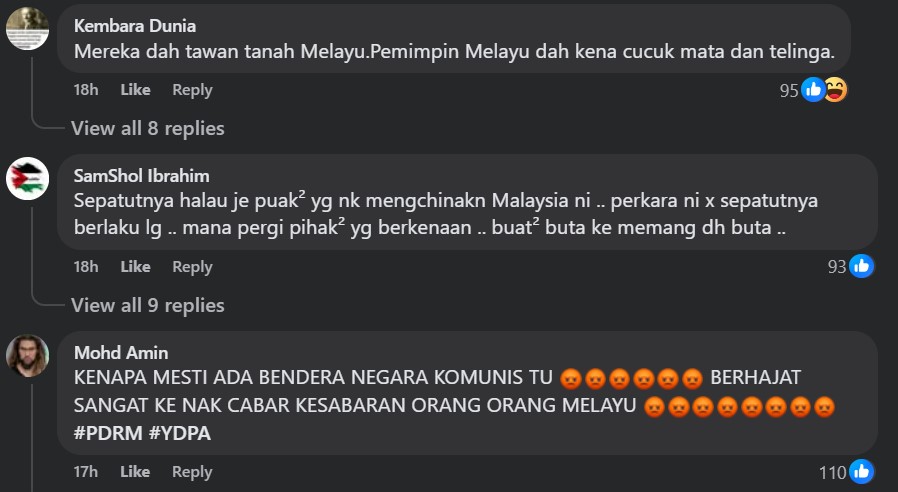The image size is (898, 492).
Task: Click the laughing Haha reaction icon
Action: point(836,90)
